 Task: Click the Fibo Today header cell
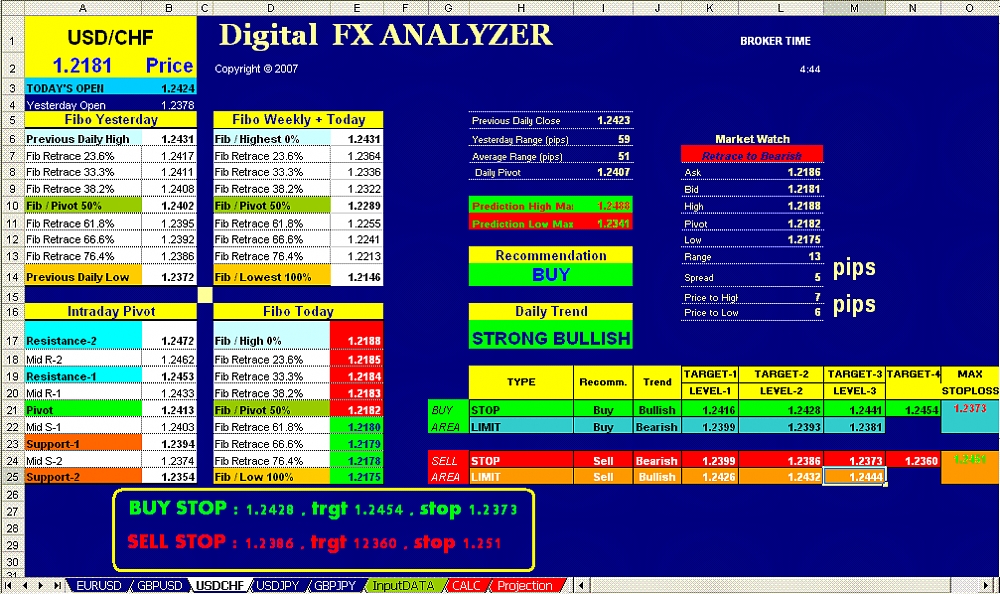click(298, 311)
